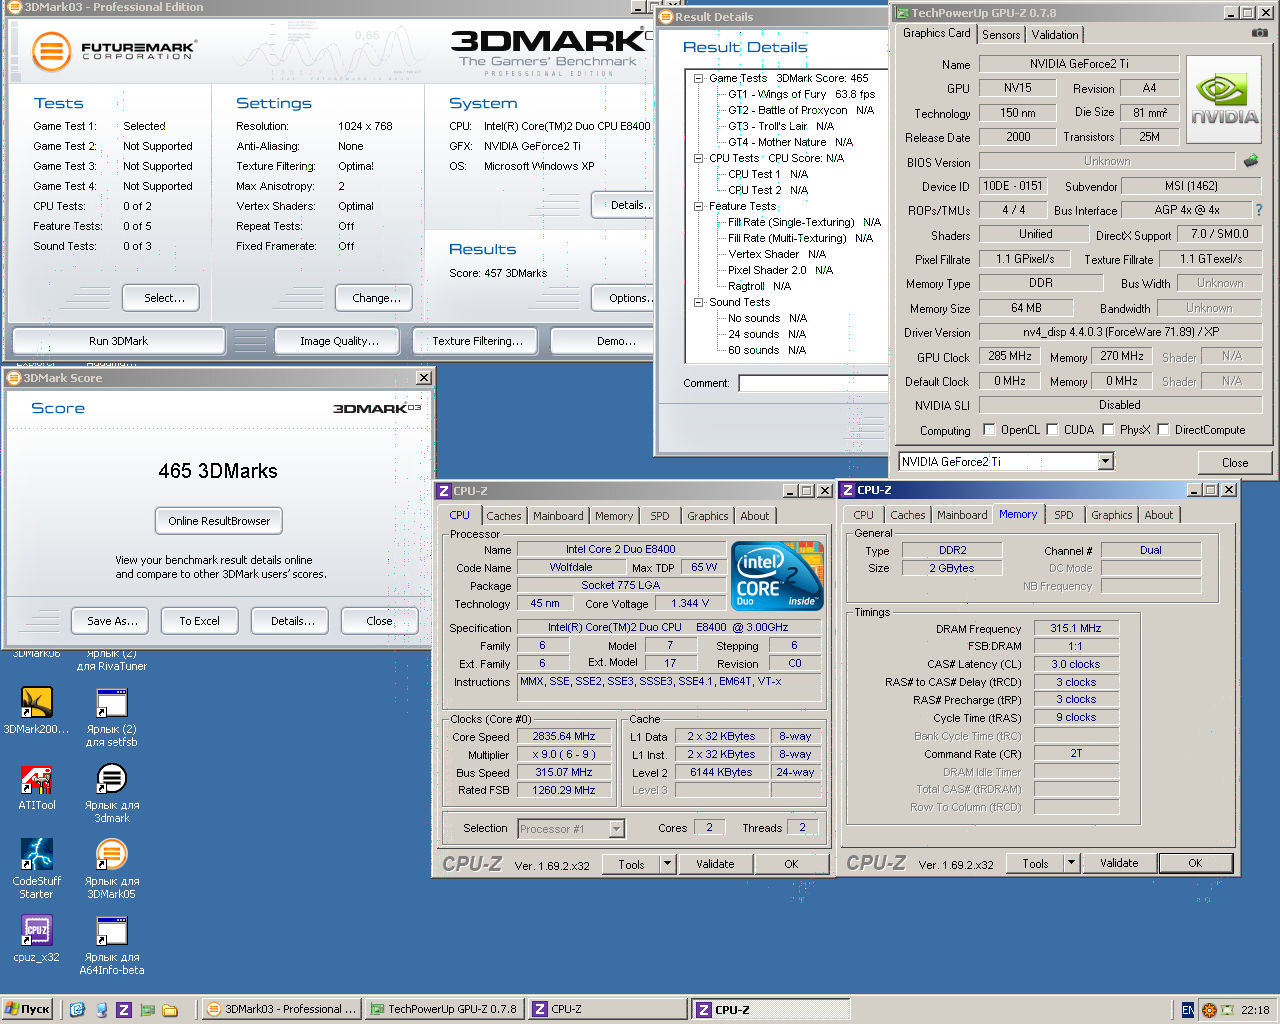Select the 24 sounds result row

coord(767,334)
